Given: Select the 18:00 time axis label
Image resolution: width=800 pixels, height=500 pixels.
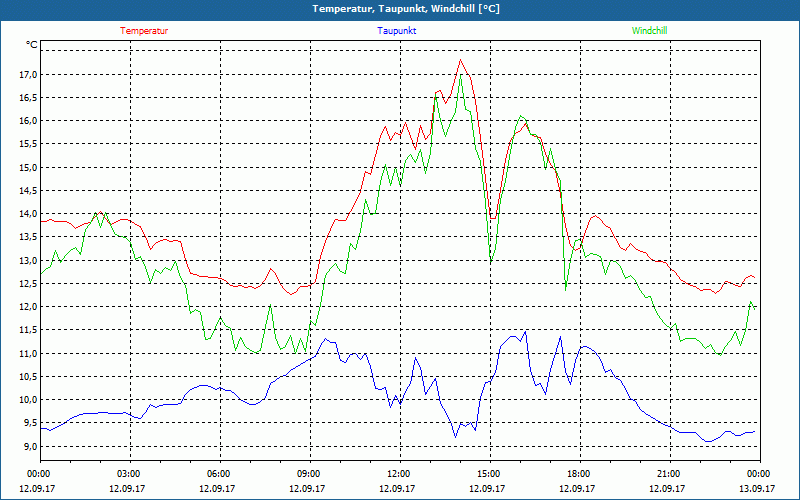Looking at the screenshot, I should [579, 473].
